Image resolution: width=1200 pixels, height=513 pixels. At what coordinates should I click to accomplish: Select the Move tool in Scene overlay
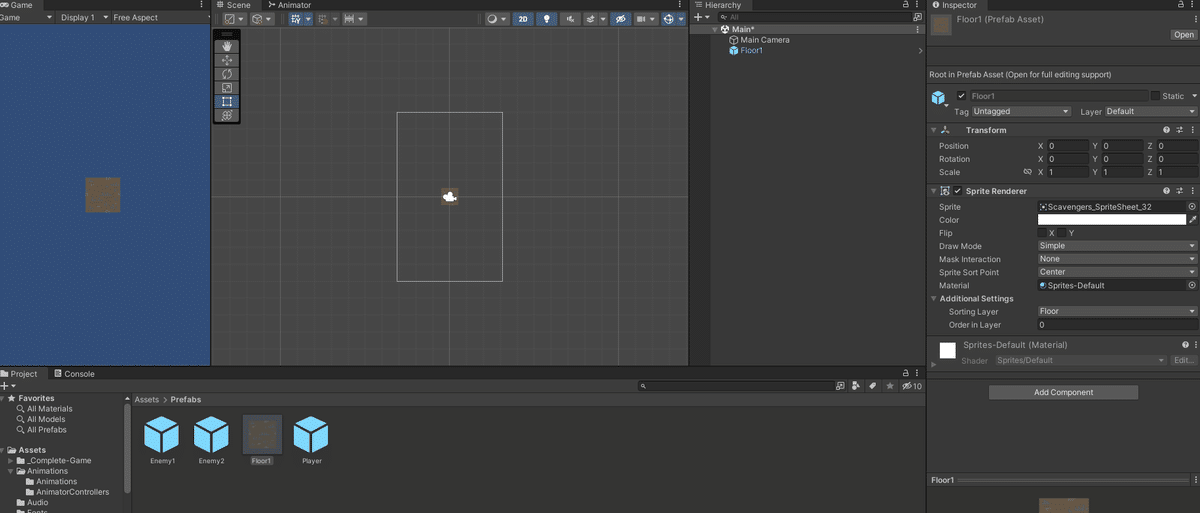tap(227, 60)
